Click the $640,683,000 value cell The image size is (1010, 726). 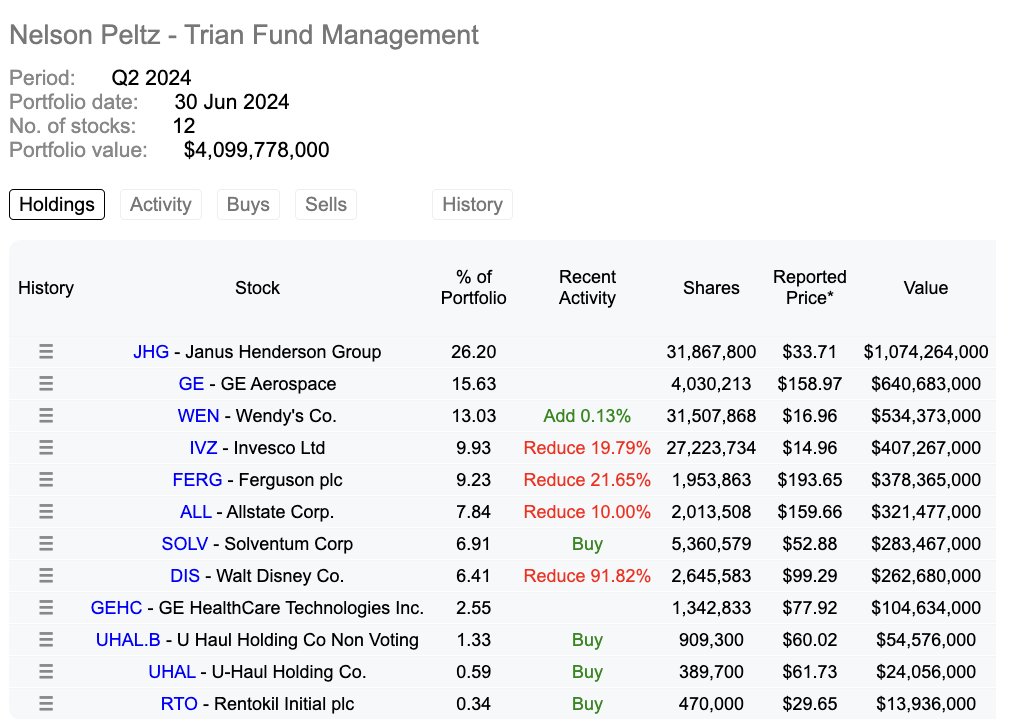click(926, 384)
